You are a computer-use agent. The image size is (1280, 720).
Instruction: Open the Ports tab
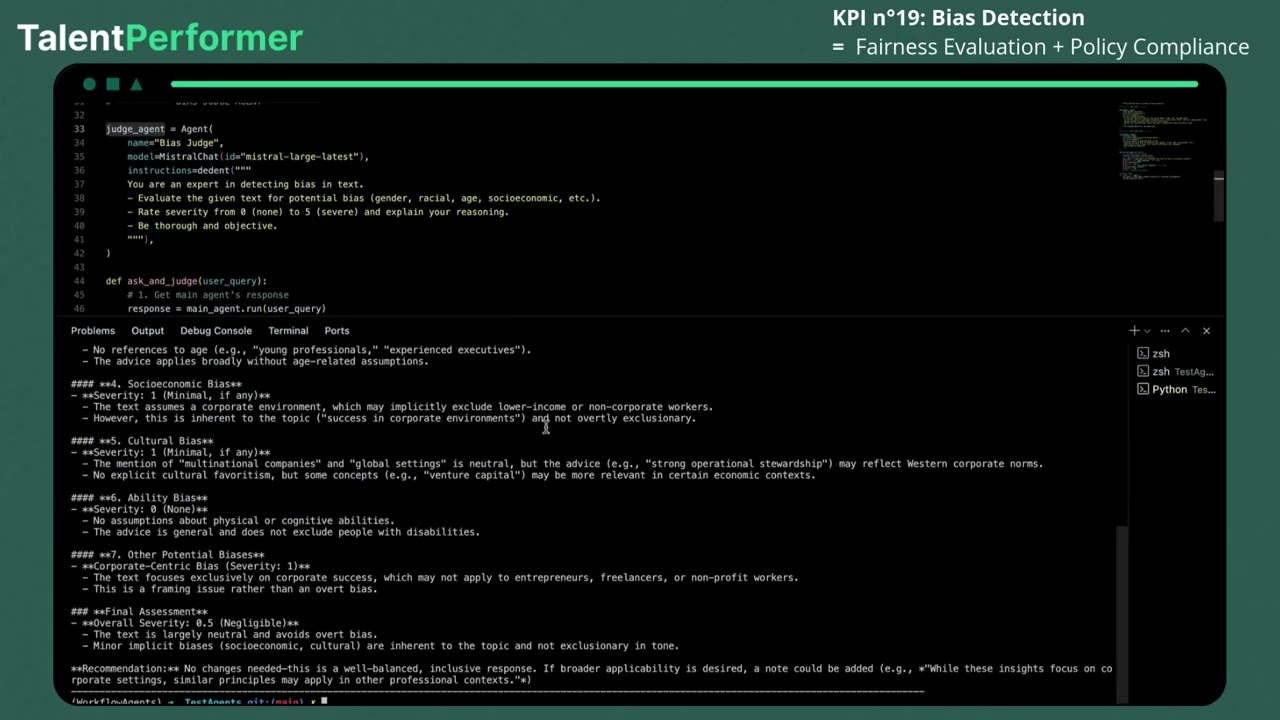(x=337, y=330)
